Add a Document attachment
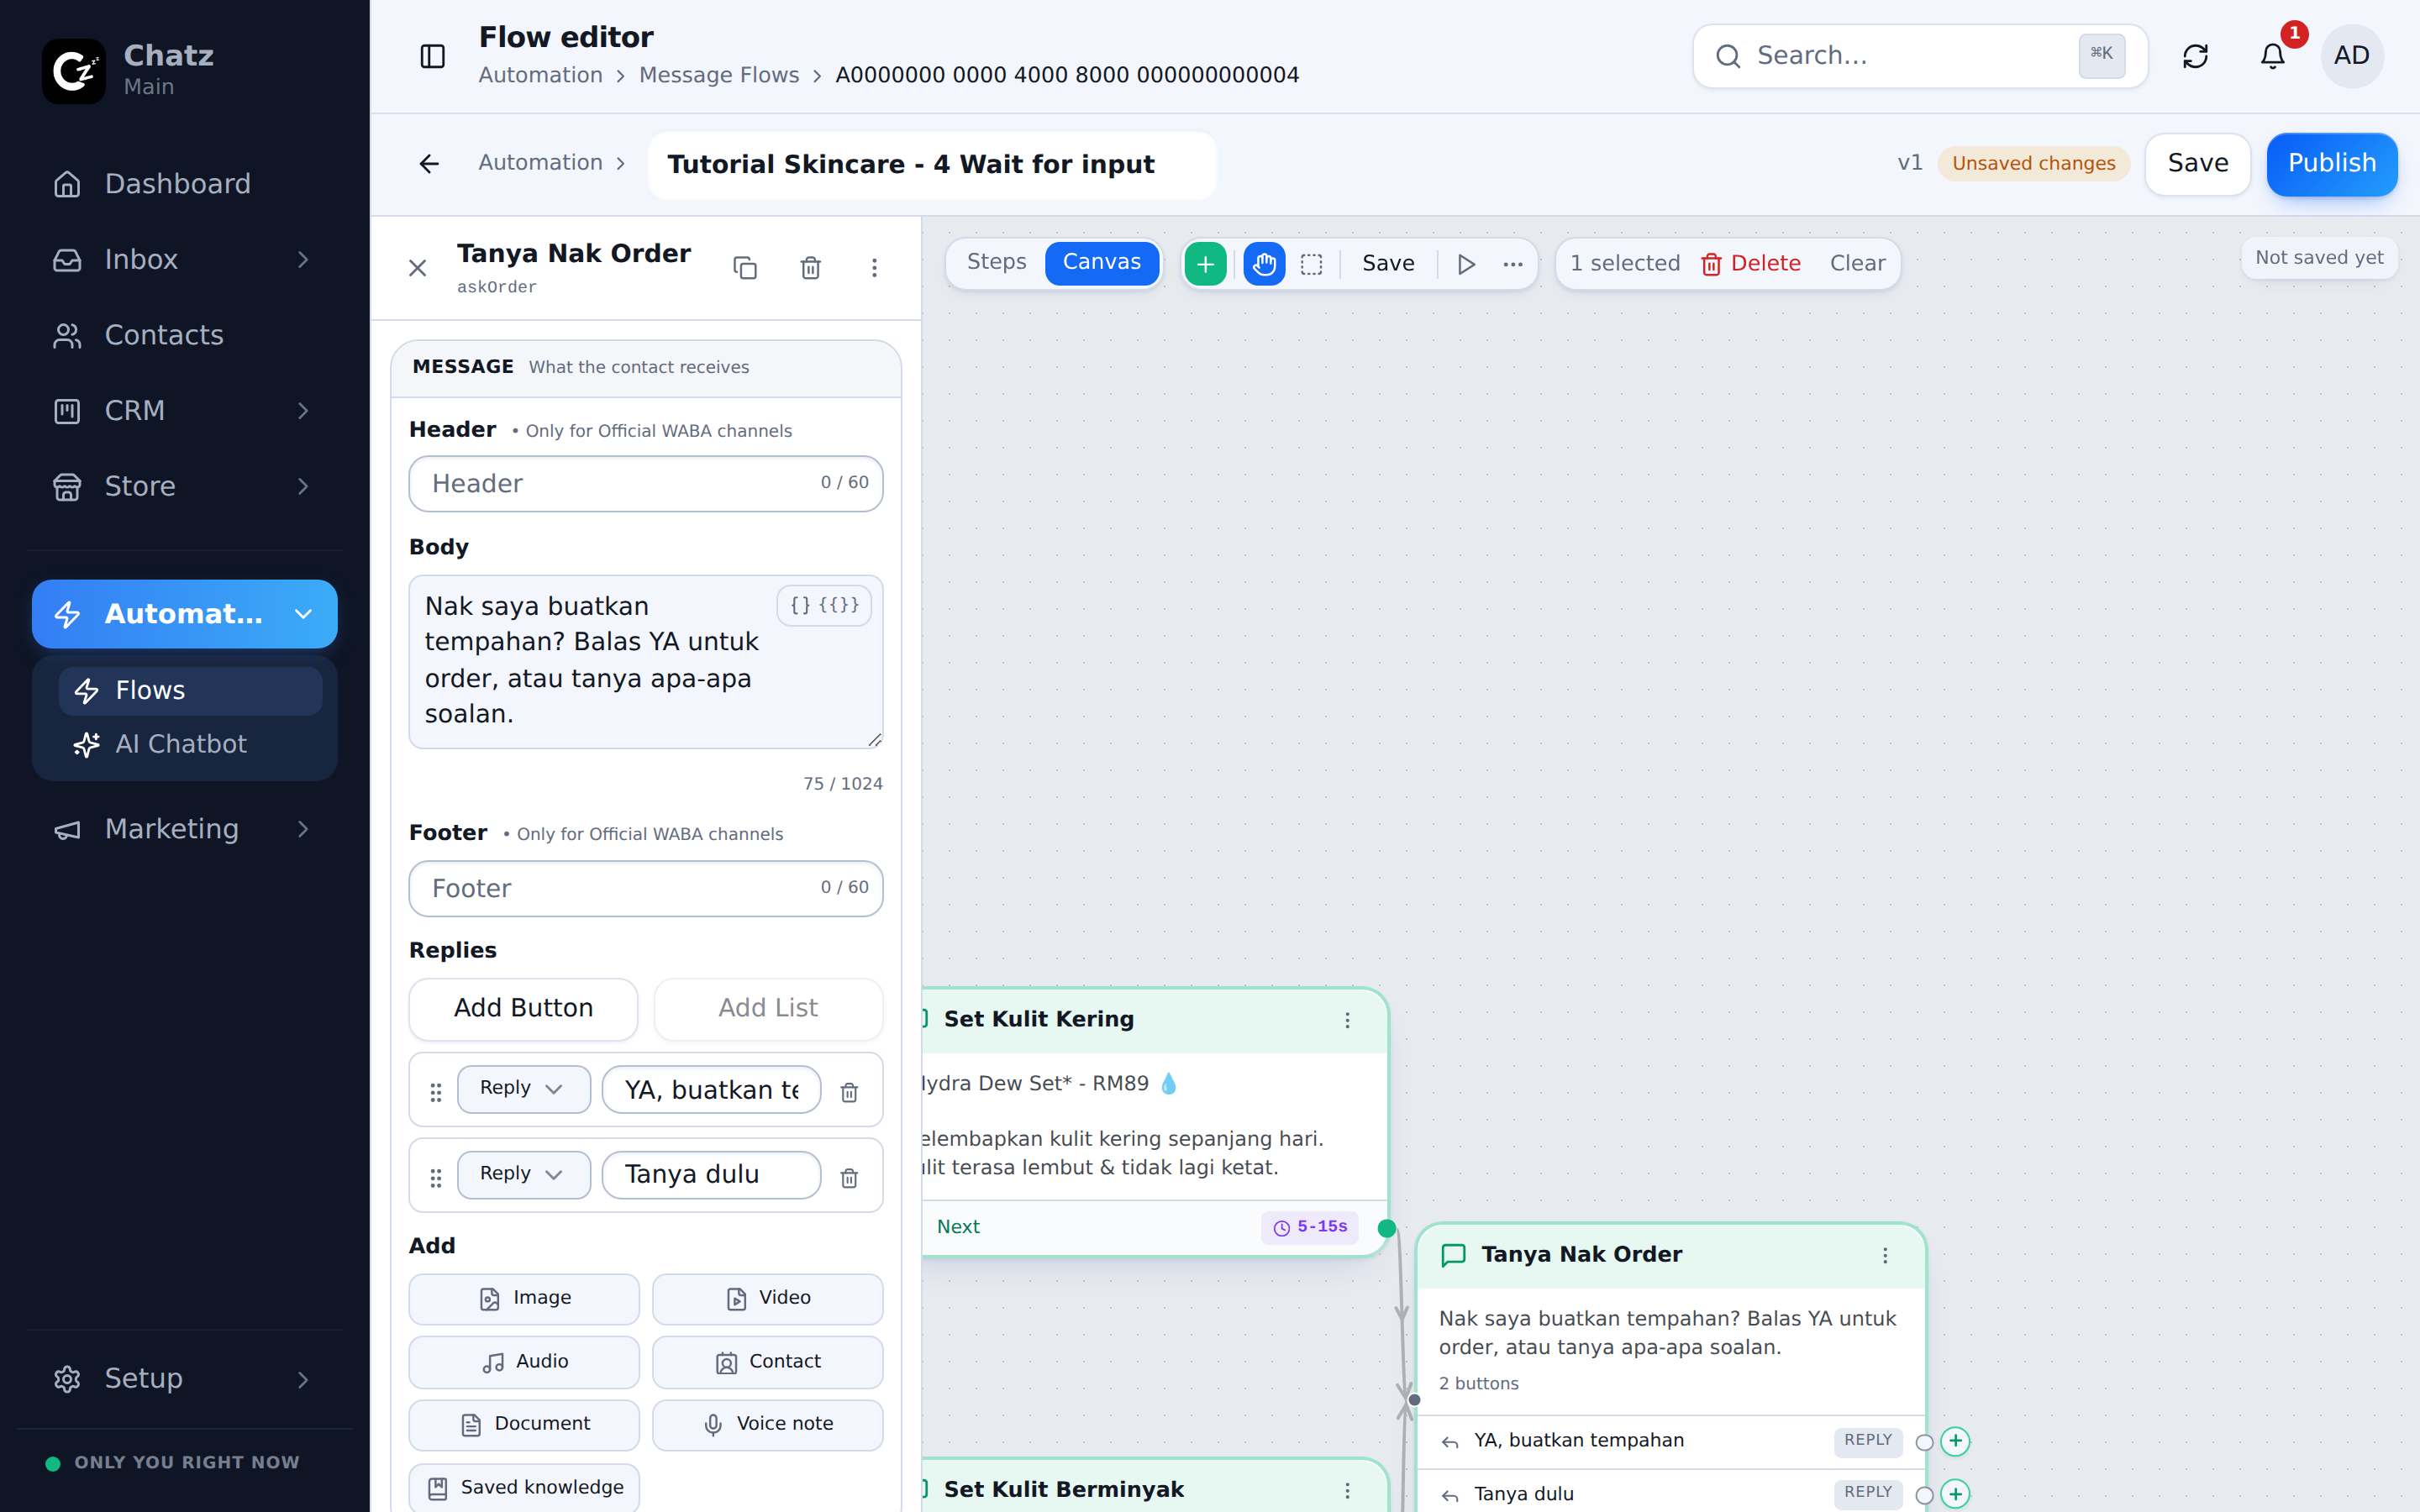2420x1512 pixels. point(524,1425)
